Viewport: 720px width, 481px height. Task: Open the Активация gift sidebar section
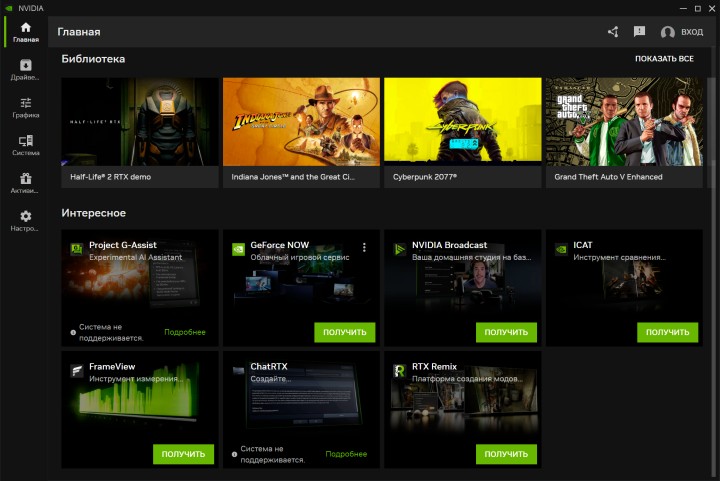click(26, 183)
